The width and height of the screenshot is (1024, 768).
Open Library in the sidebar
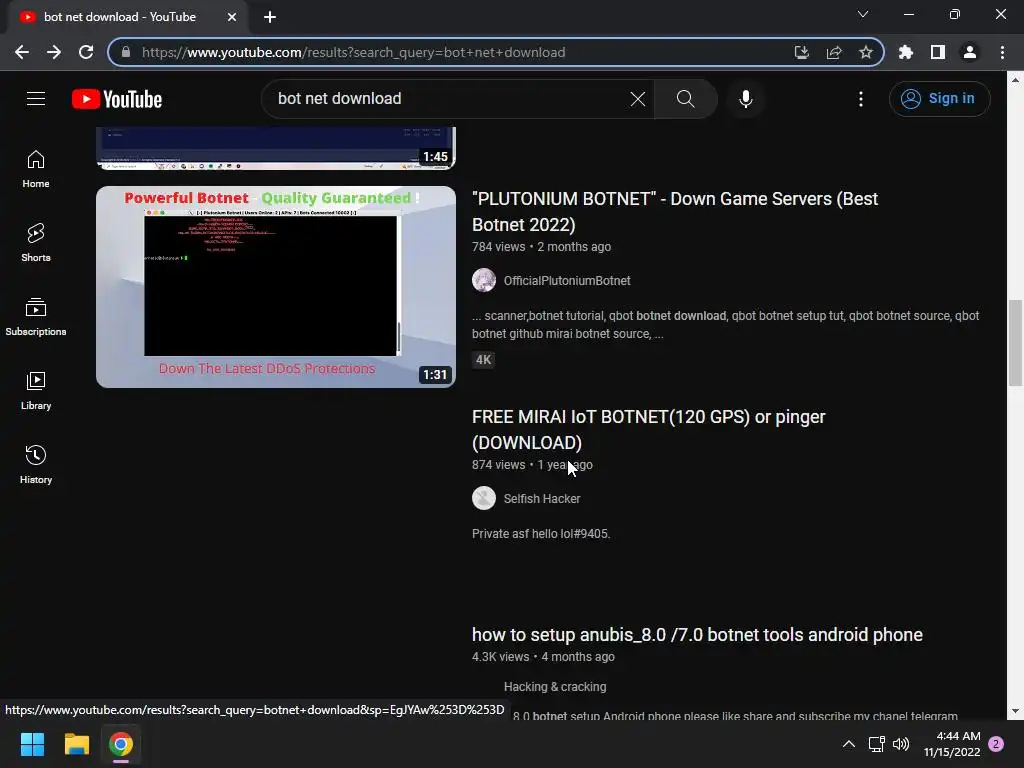point(36,390)
